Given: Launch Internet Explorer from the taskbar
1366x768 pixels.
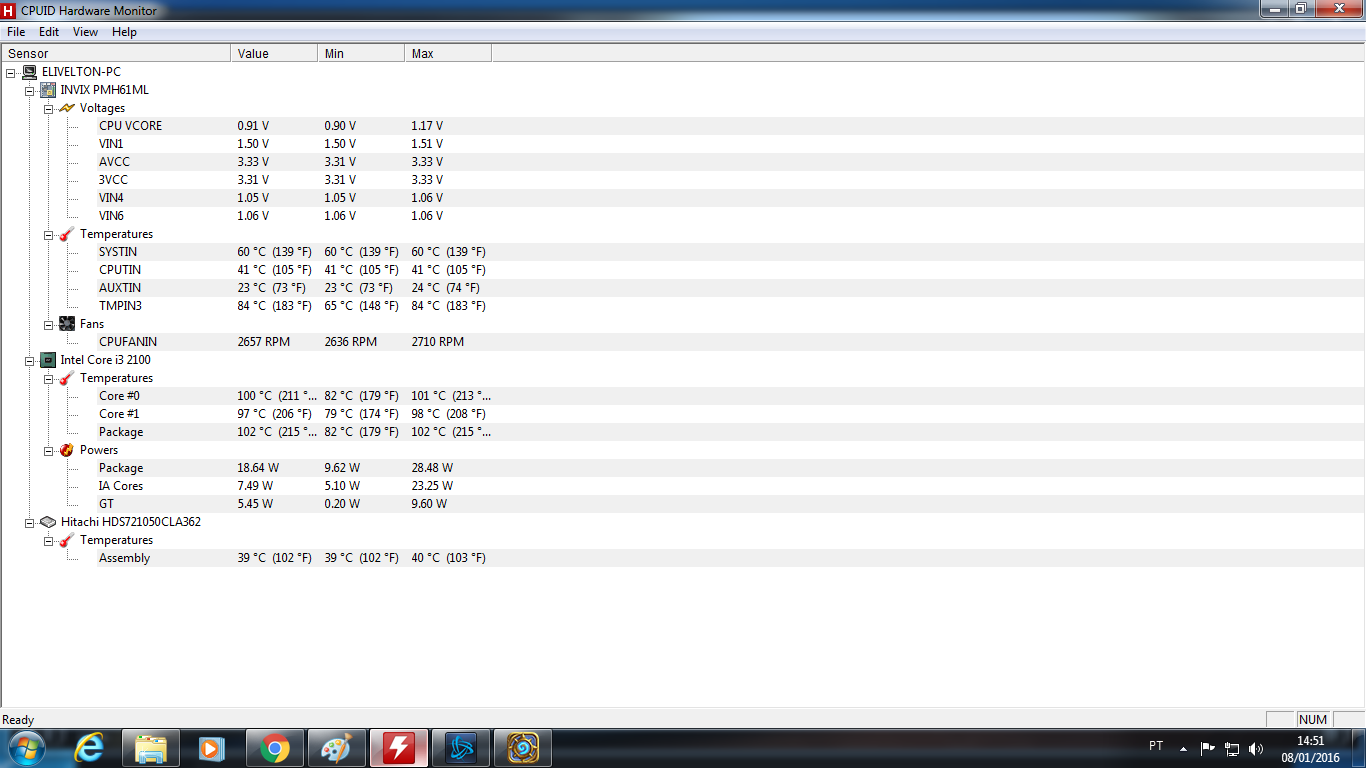Looking at the screenshot, I should pyautogui.click(x=89, y=748).
